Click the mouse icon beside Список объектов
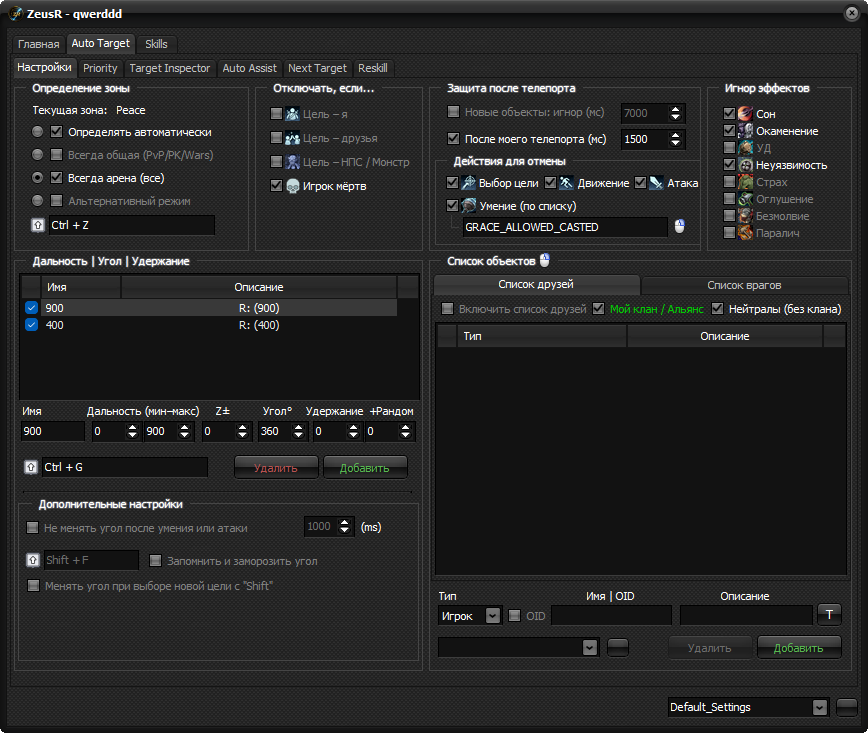Screen dimensions: 868x733 point(545,260)
